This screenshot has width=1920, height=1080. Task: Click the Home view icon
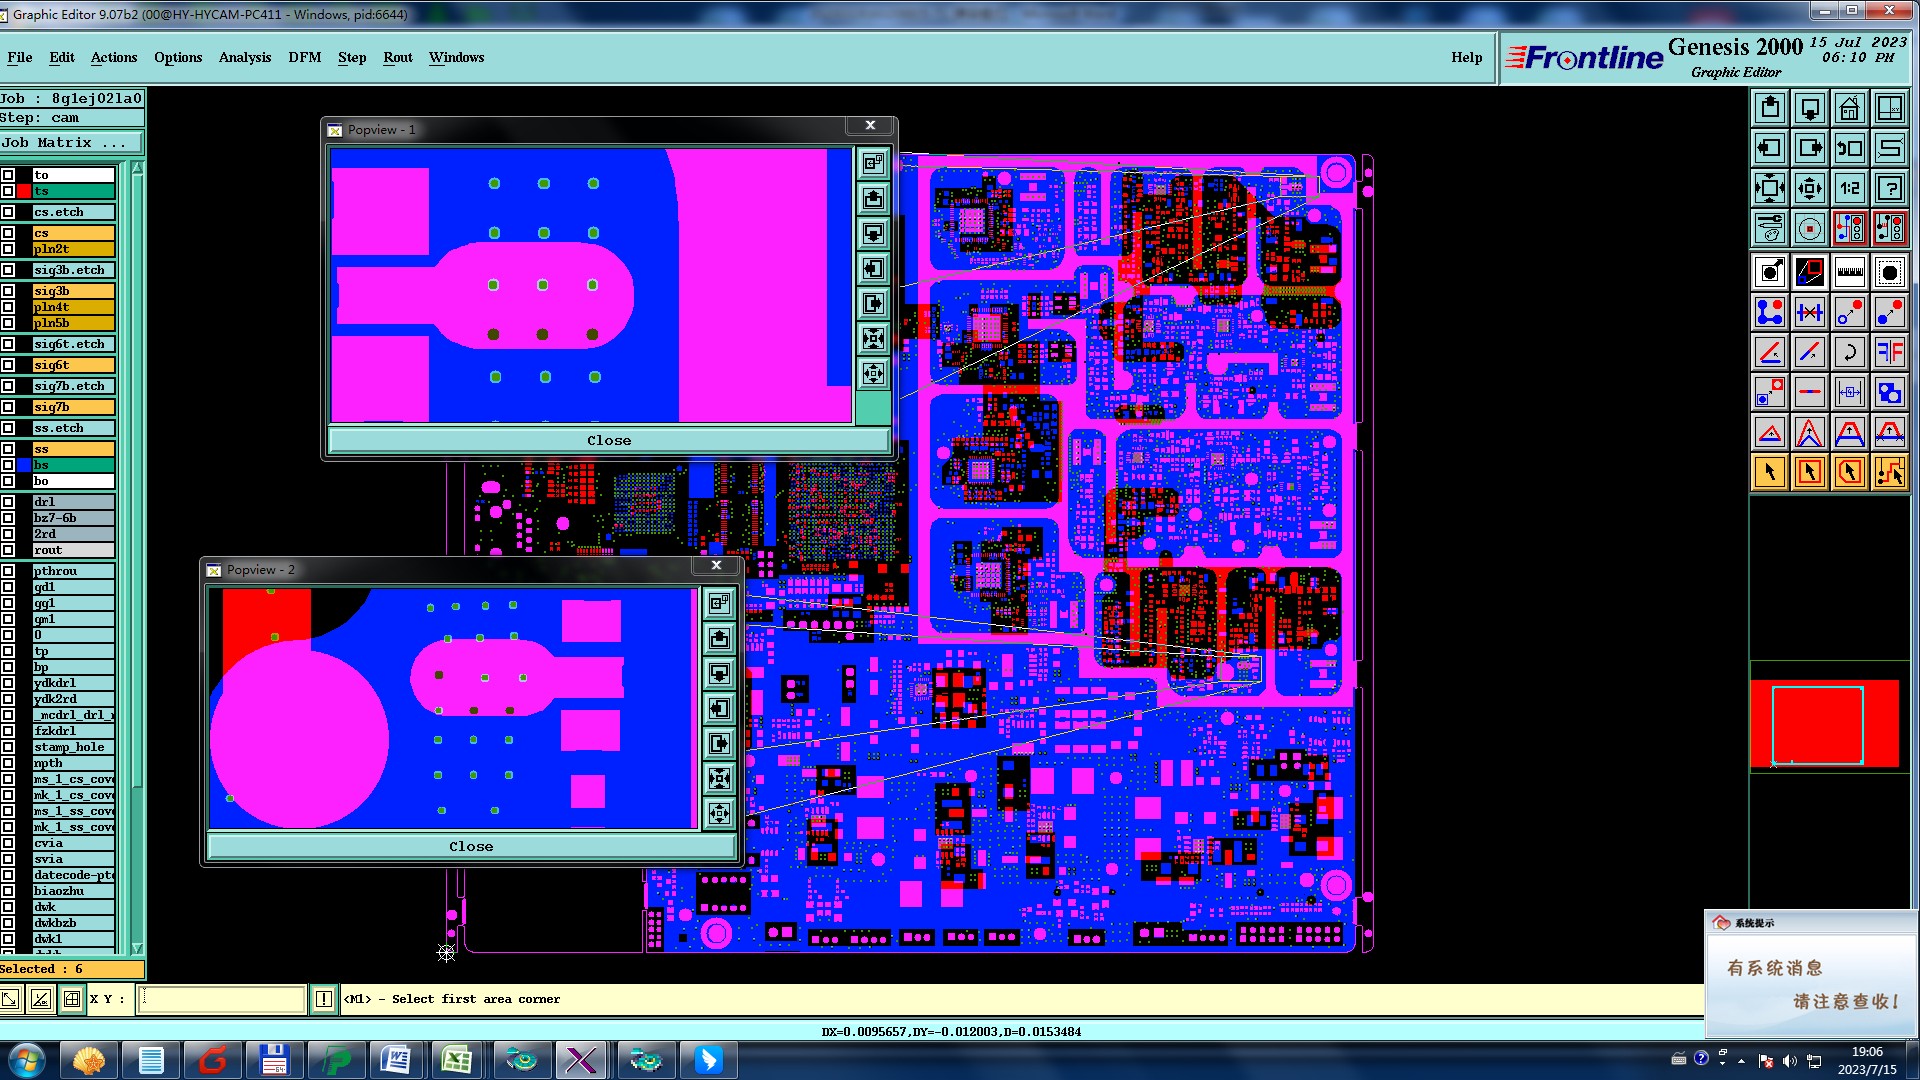(1849, 108)
